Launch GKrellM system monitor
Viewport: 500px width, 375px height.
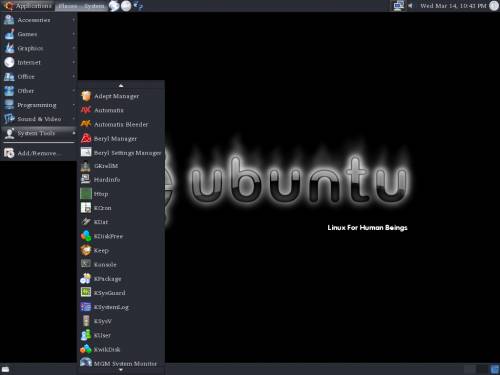pyautogui.click(x=121, y=166)
